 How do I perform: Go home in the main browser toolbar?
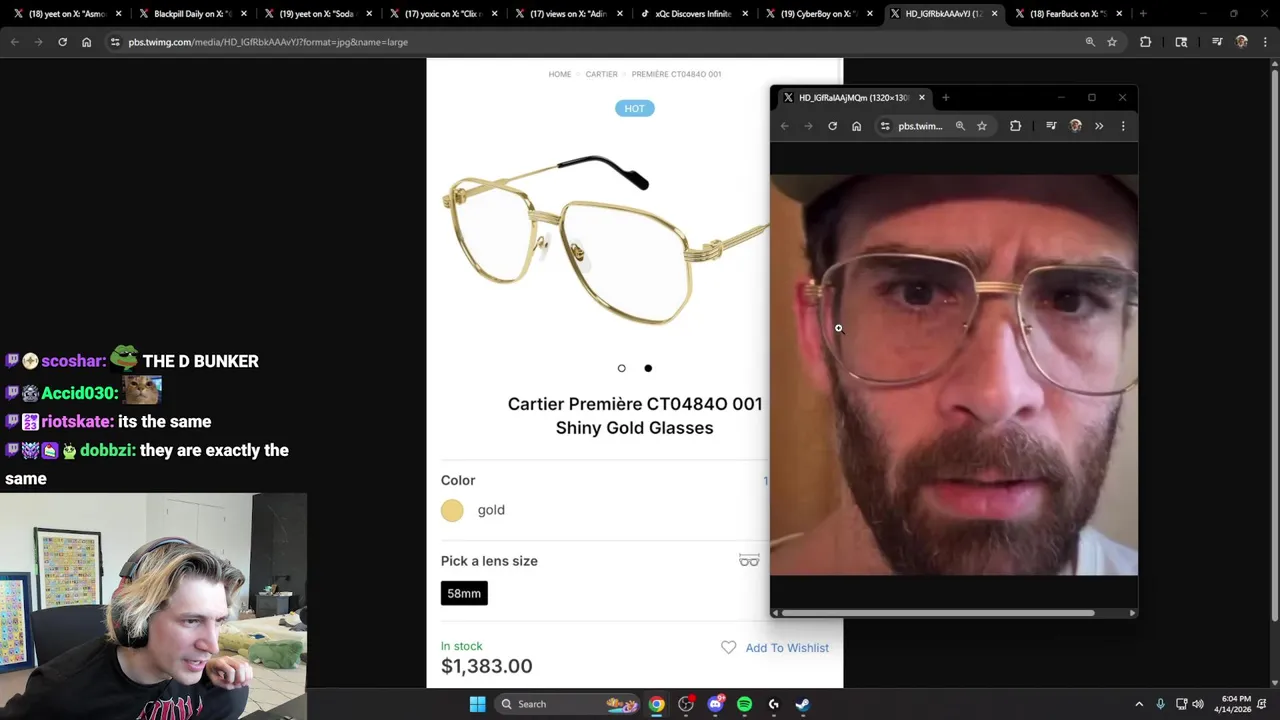(x=86, y=42)
